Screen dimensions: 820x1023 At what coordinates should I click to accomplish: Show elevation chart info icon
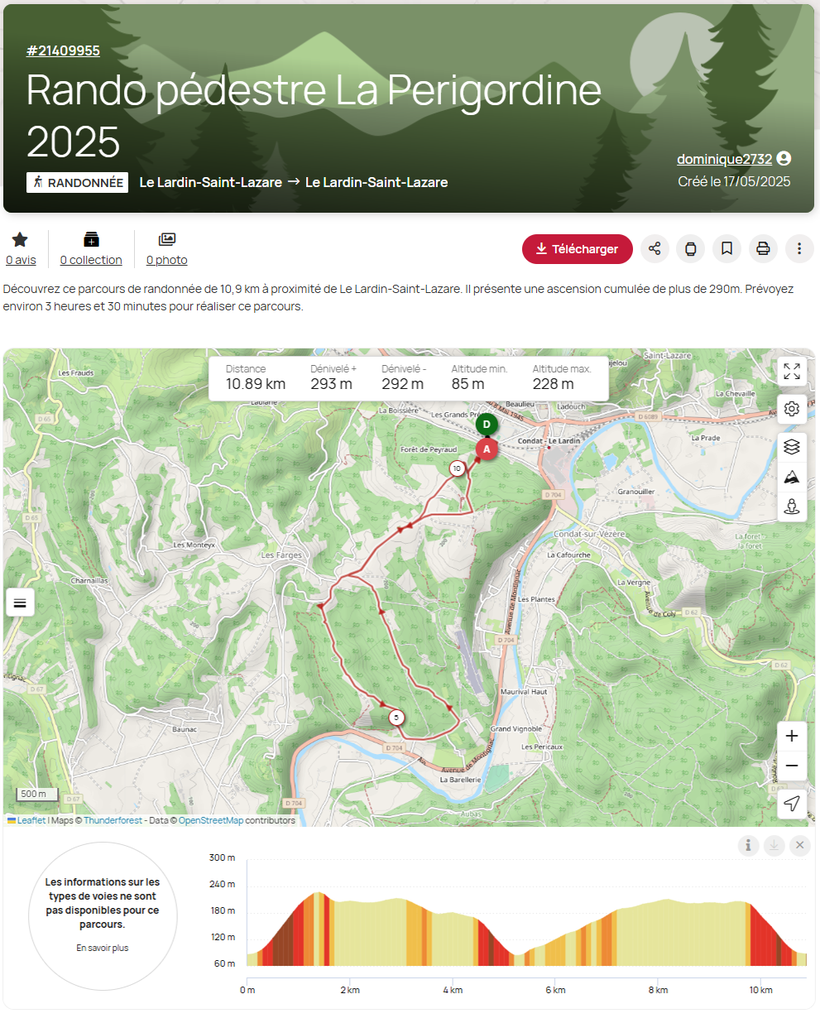pyautogui.click(x=748, y=846)
